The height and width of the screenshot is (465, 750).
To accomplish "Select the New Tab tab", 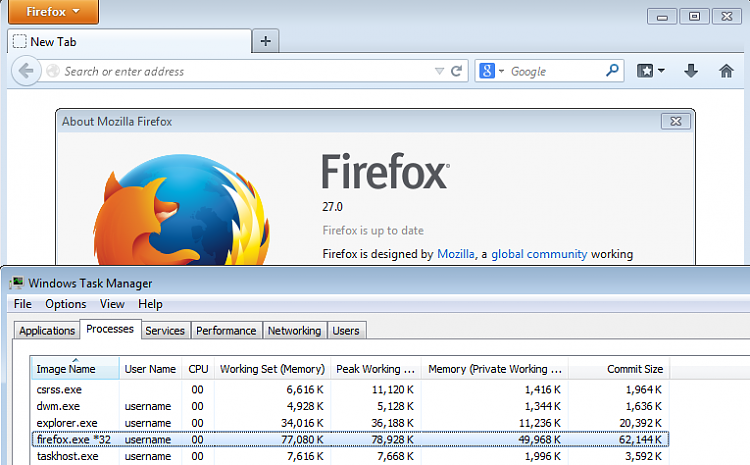I will tap(129, 42).
